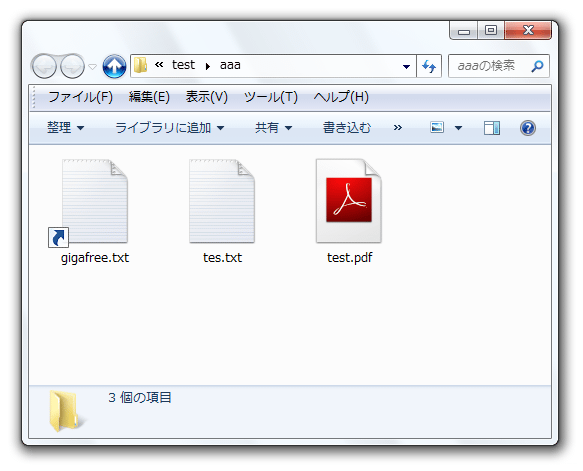Go back with the Back arrow button
Viewport: 583px width, 471px height.
click(44, 66)
